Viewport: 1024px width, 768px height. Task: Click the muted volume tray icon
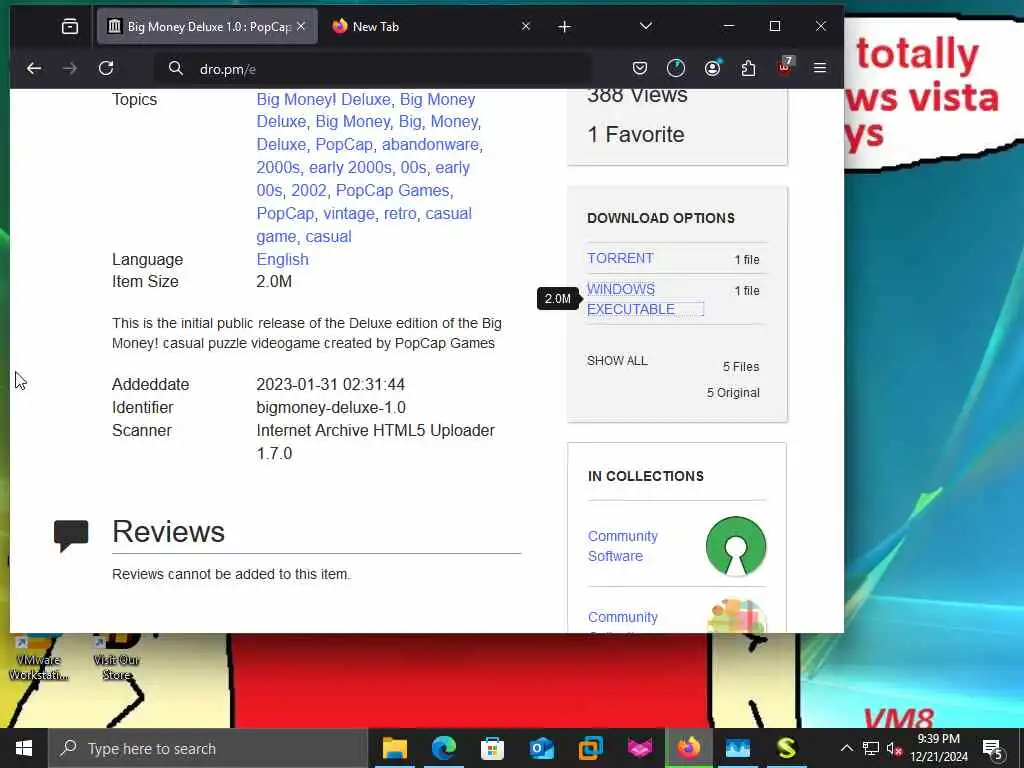click(894, 748)
